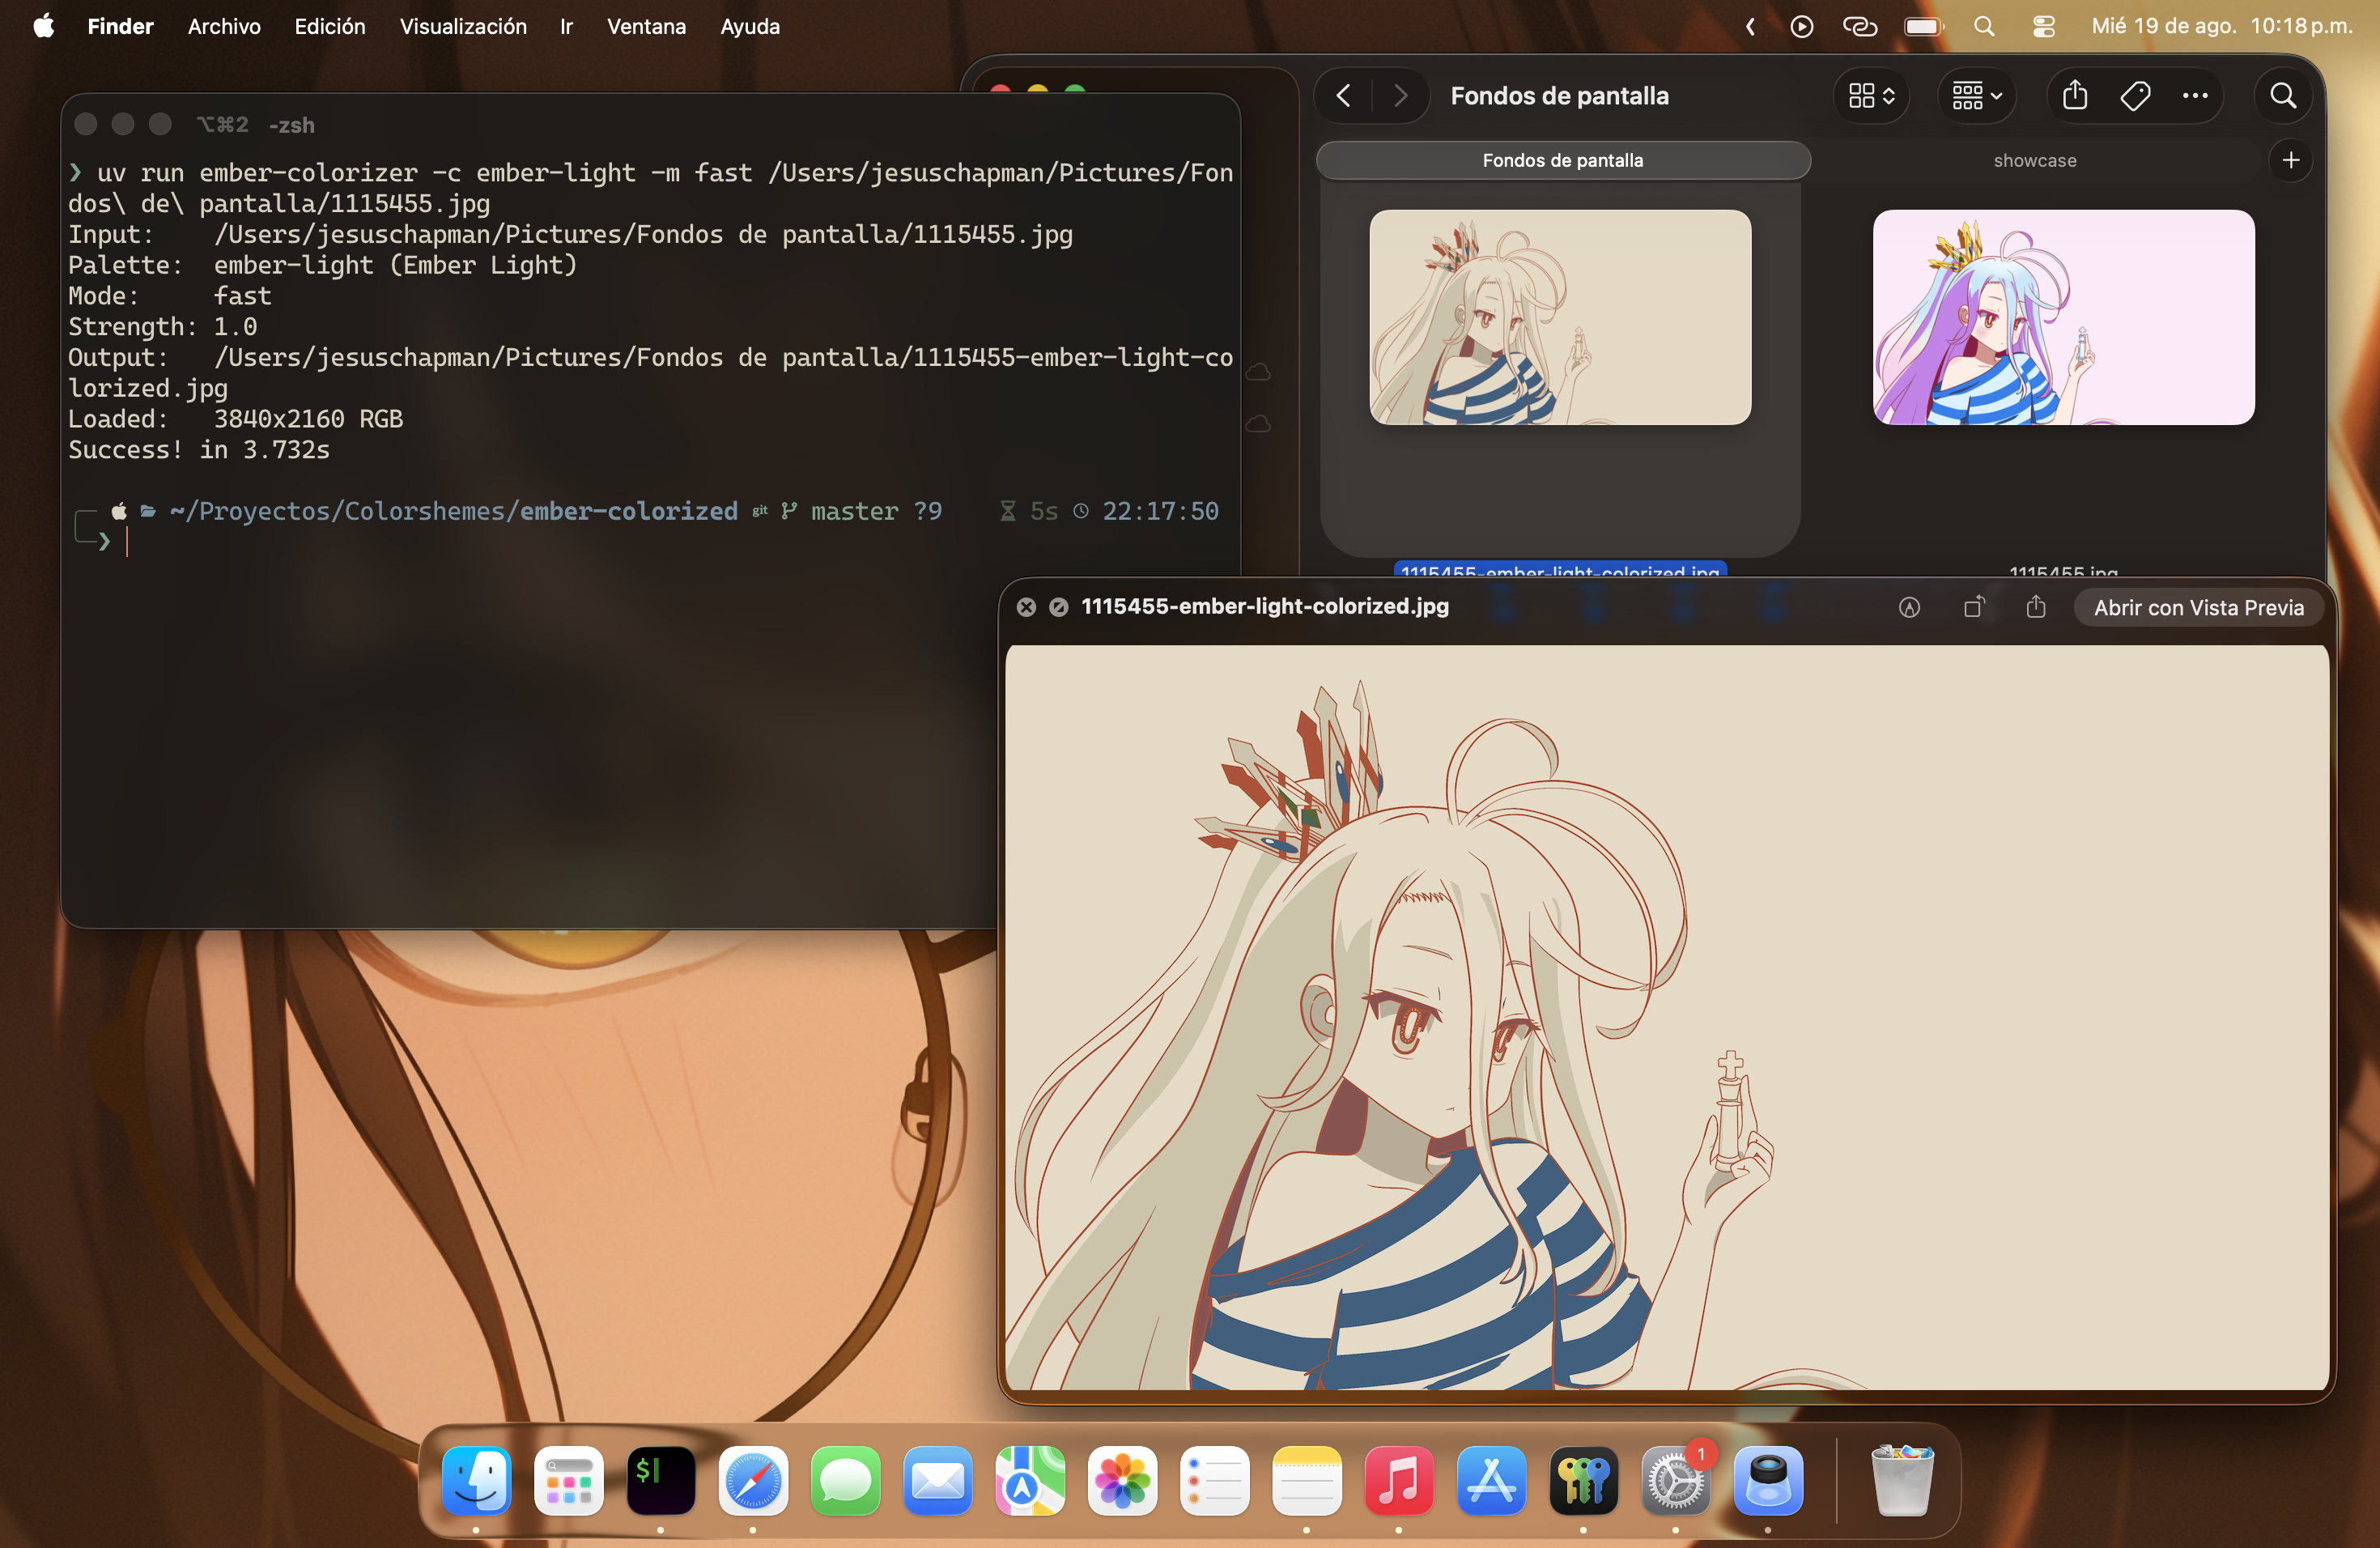
Task: Add a new Finder tab
Action: 2291,160
